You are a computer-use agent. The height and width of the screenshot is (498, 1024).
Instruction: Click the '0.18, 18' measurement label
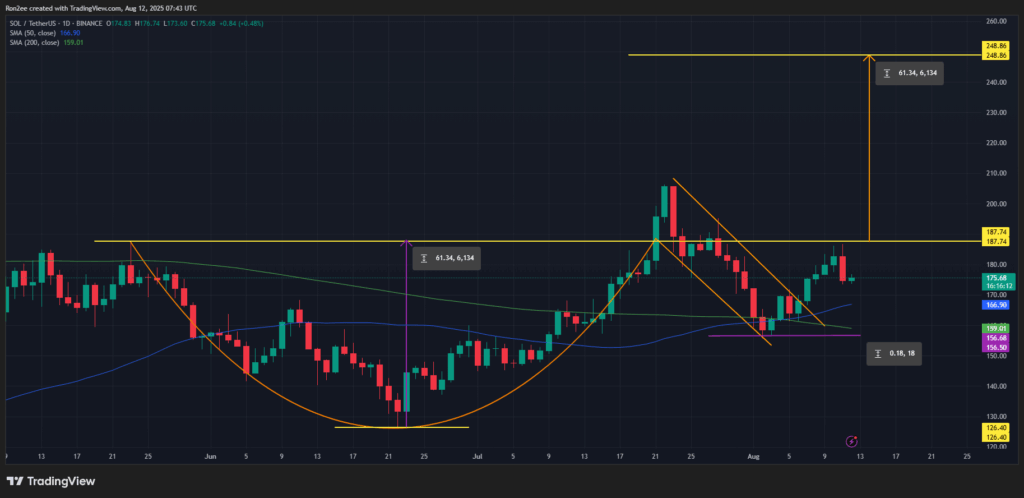[x=894, y=353]
